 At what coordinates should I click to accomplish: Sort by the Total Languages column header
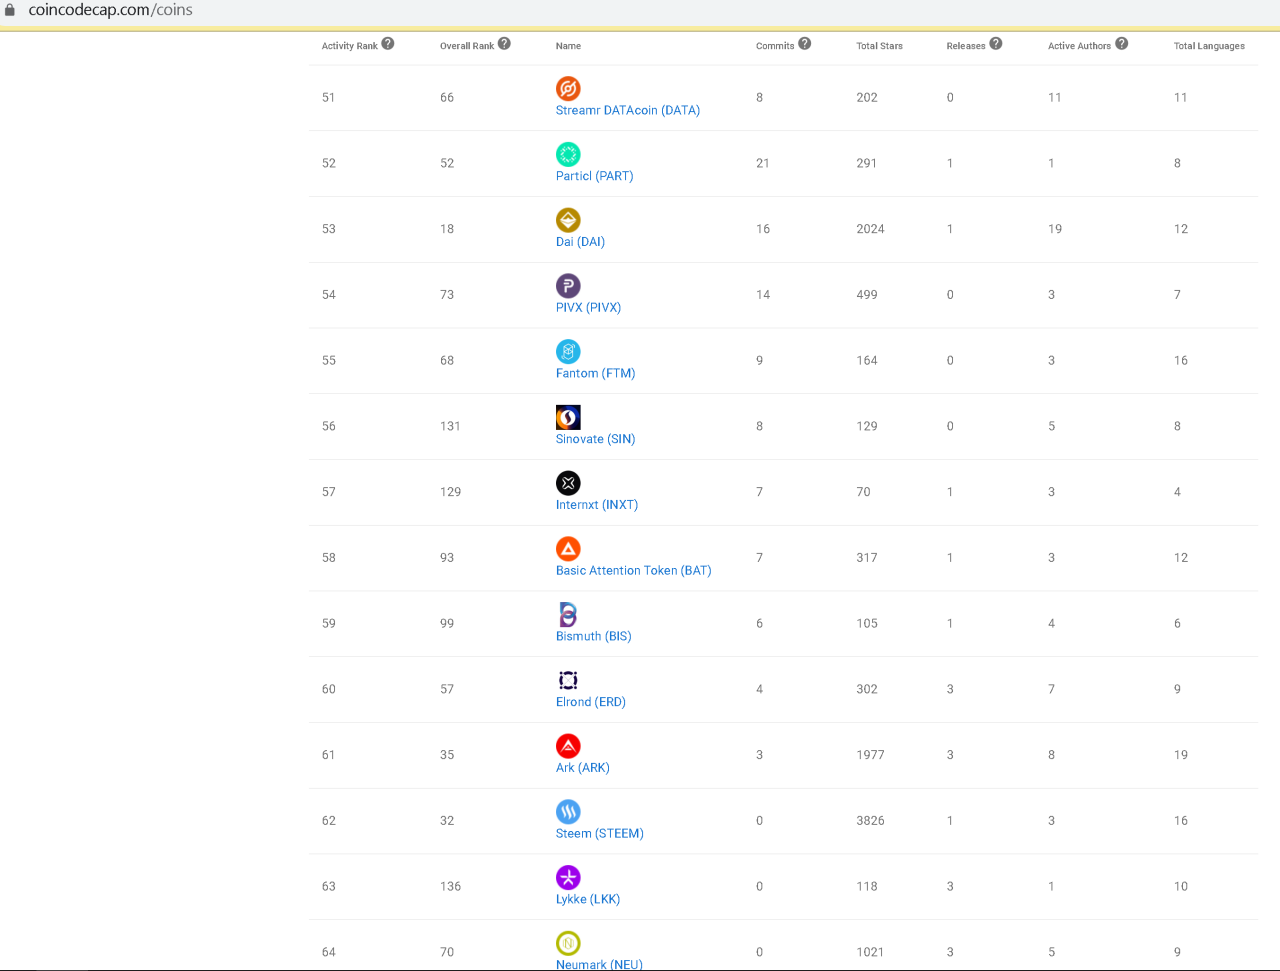point(1209,46)
